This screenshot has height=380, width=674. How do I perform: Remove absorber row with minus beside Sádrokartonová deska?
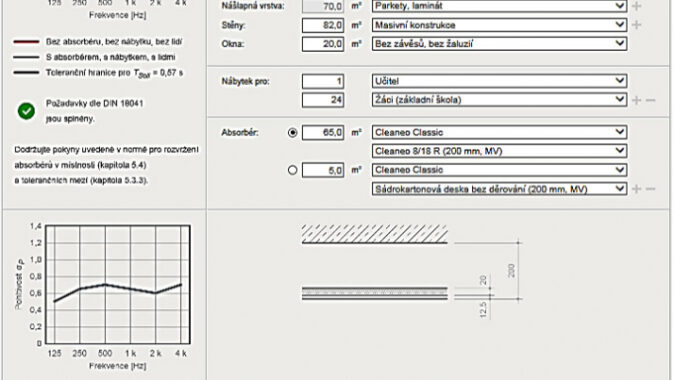tap(650, 189)
